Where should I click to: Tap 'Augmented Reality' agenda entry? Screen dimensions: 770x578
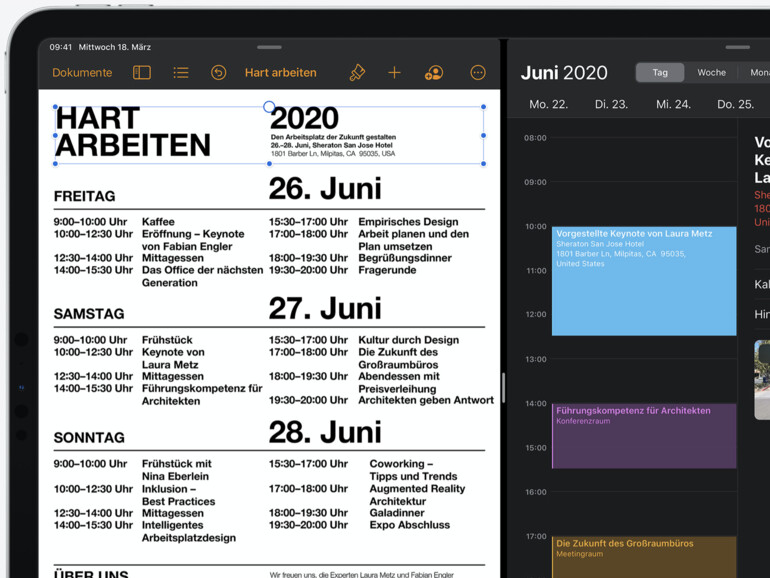(x=417, y=489)
